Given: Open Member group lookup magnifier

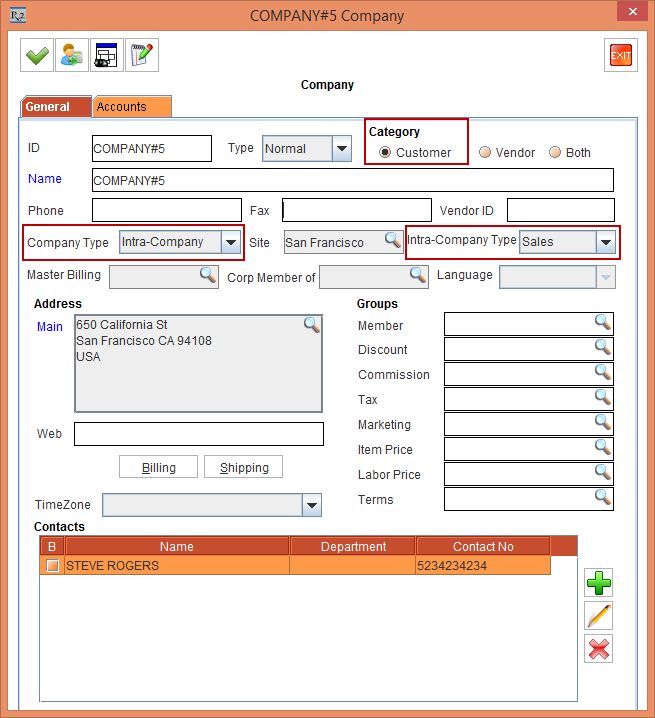Looking at the screenshot, I should 603,322.
